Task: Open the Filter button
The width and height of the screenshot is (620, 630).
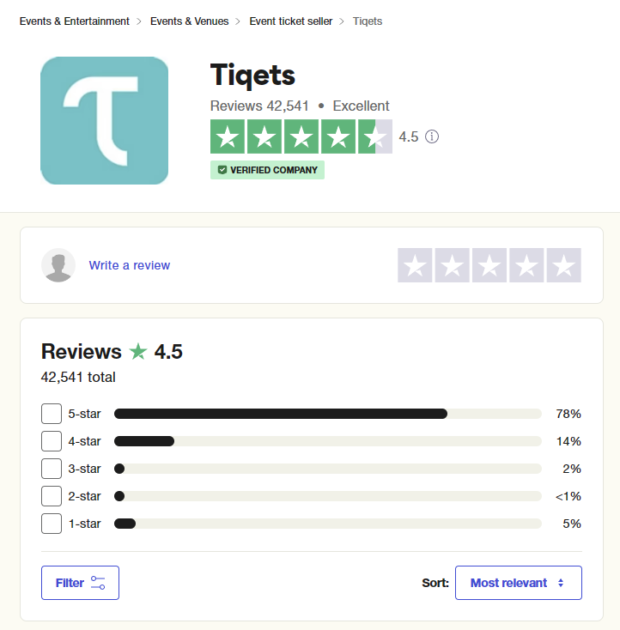Action: (x=80, y=583)
